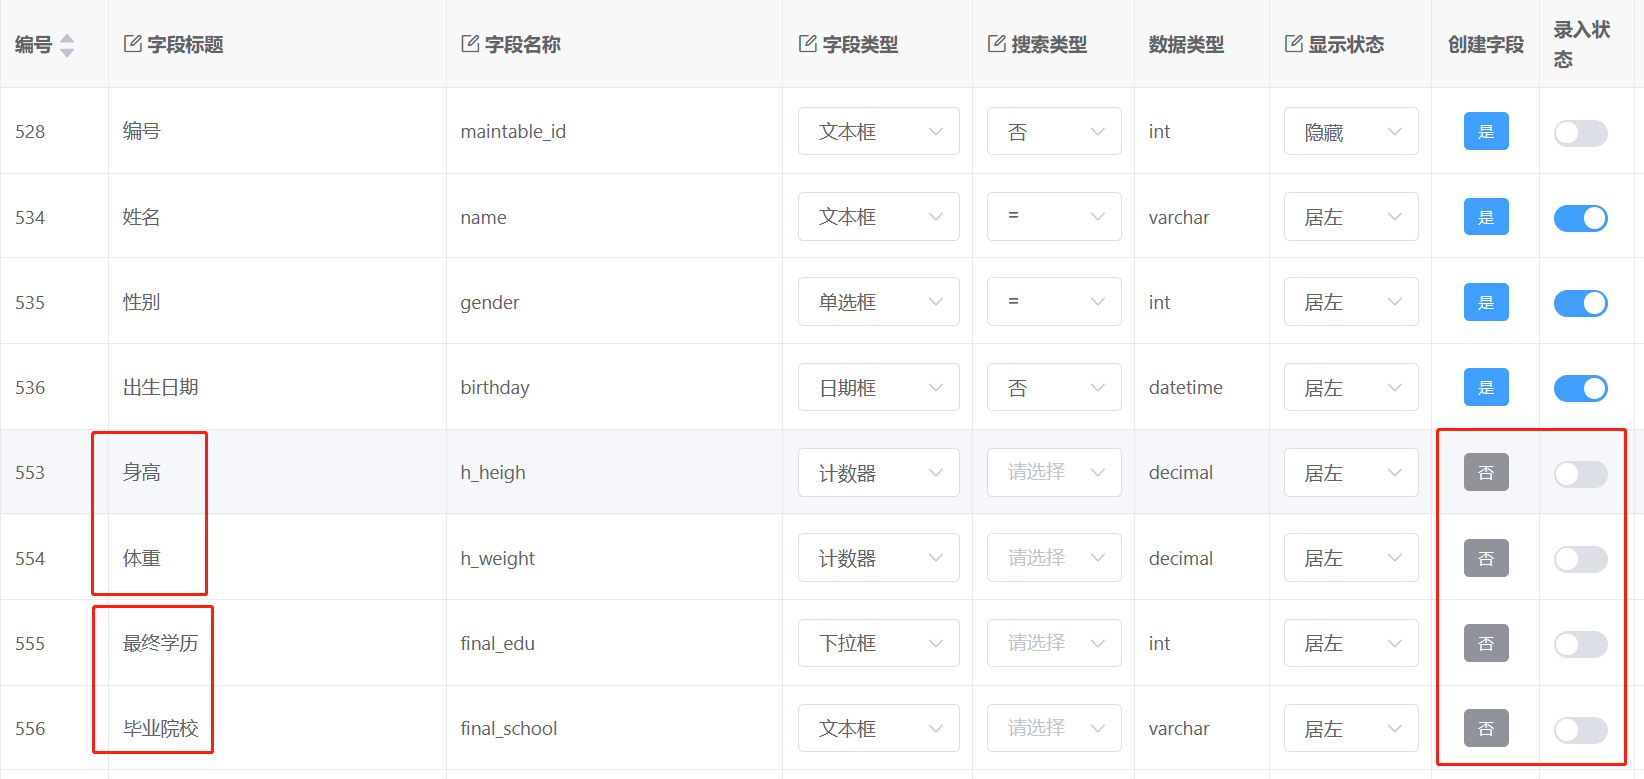Open 搜索类型 dropdown for birthday row
The width and height of the screenshot is (1644, 779).
[1053, 388]
